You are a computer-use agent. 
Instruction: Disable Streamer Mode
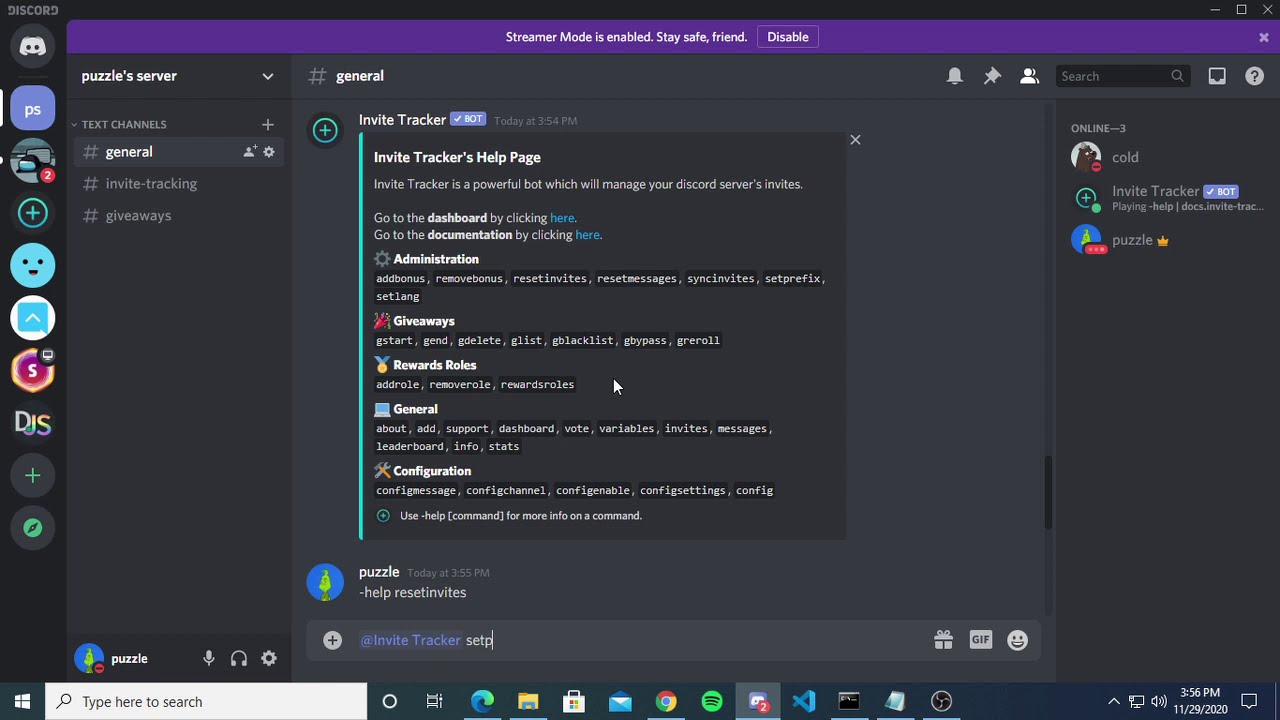coord(788,37)
